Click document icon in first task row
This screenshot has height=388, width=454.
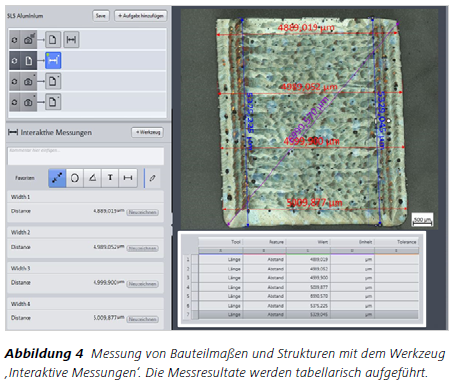(53, 40)
